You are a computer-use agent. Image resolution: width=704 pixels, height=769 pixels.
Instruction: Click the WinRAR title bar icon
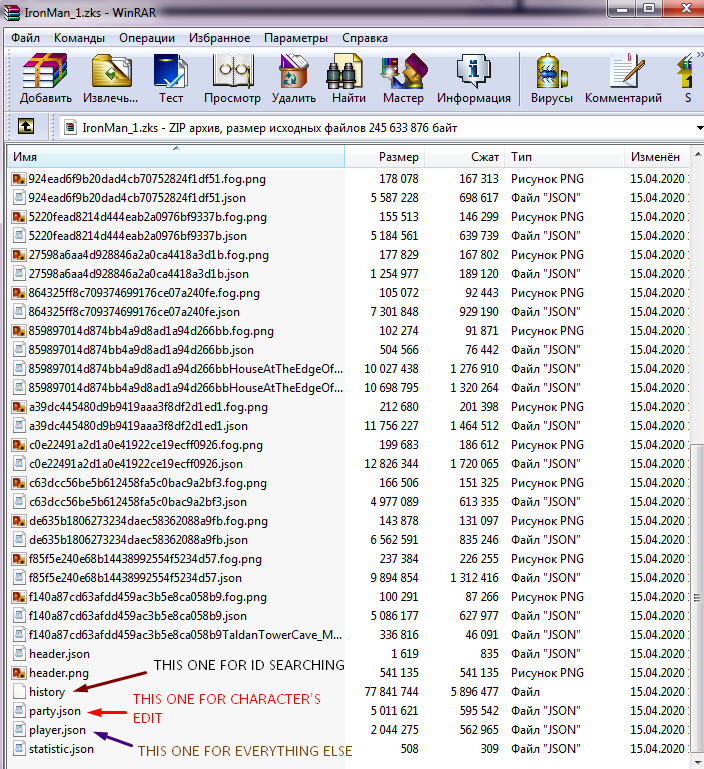tap(12, 11)
